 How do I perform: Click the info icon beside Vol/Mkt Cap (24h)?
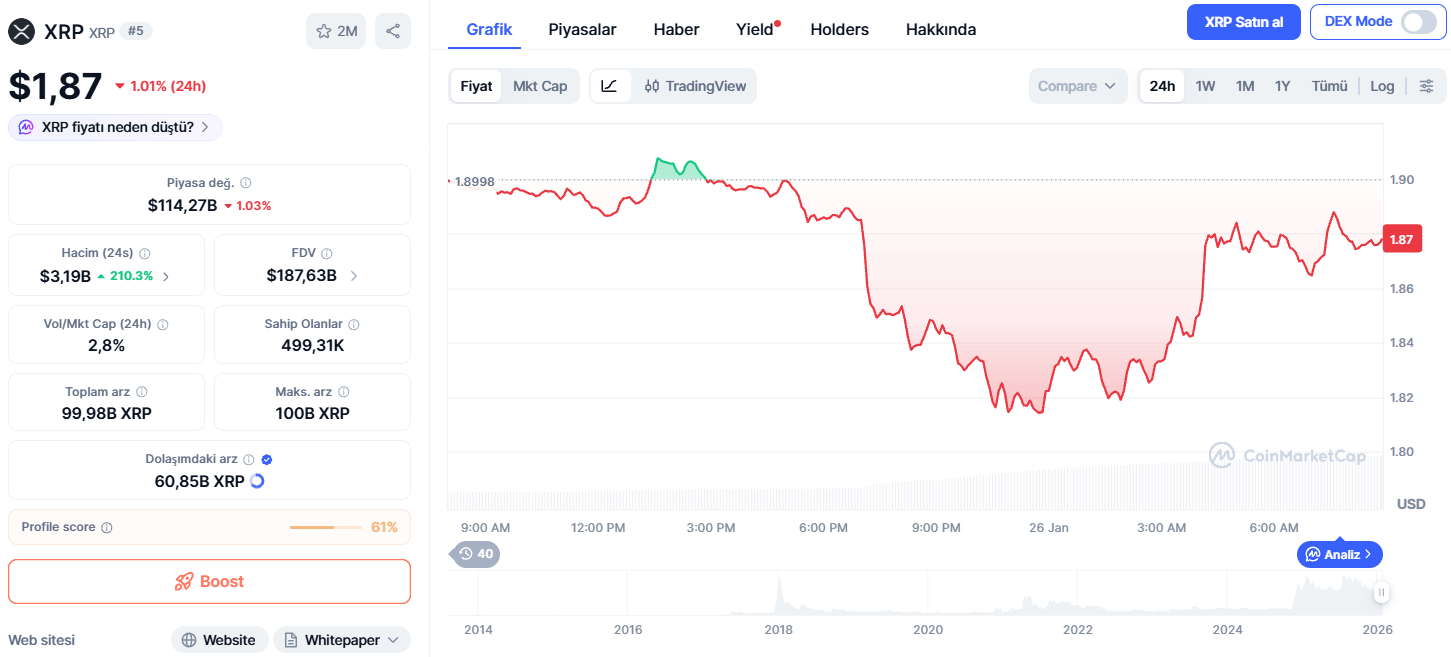coord(163,324)
